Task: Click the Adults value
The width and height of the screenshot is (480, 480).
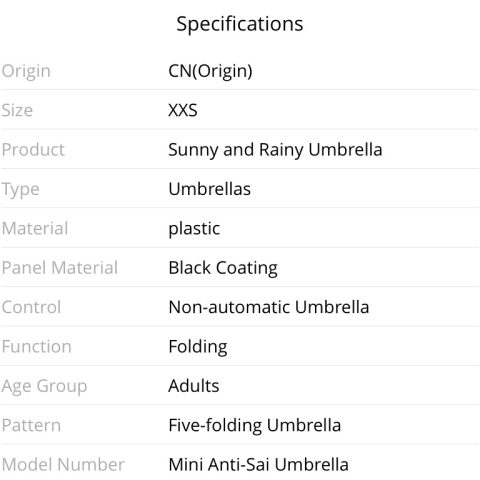Action: click(194, 386)
